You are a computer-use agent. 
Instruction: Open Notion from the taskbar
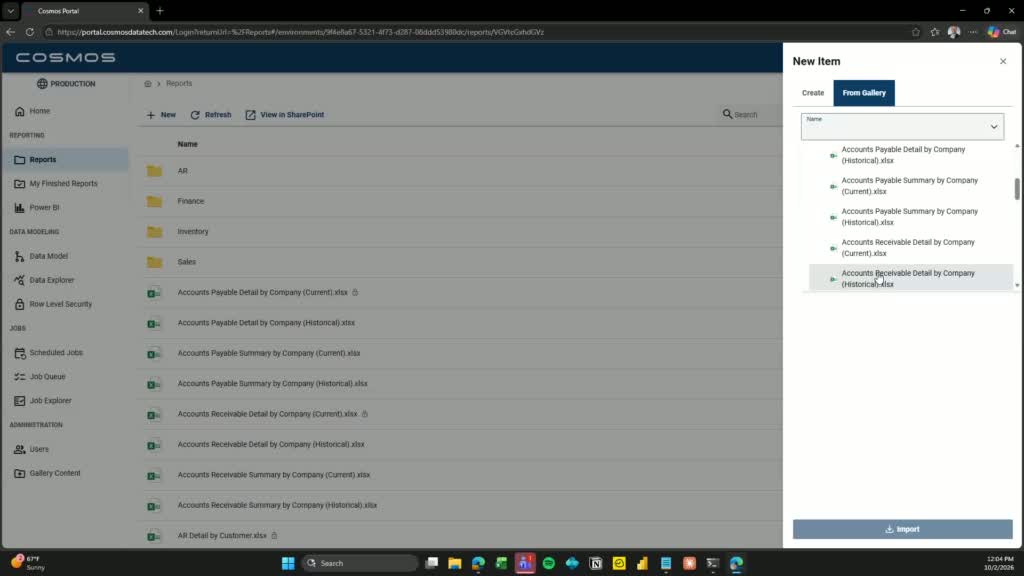[596, 563]
